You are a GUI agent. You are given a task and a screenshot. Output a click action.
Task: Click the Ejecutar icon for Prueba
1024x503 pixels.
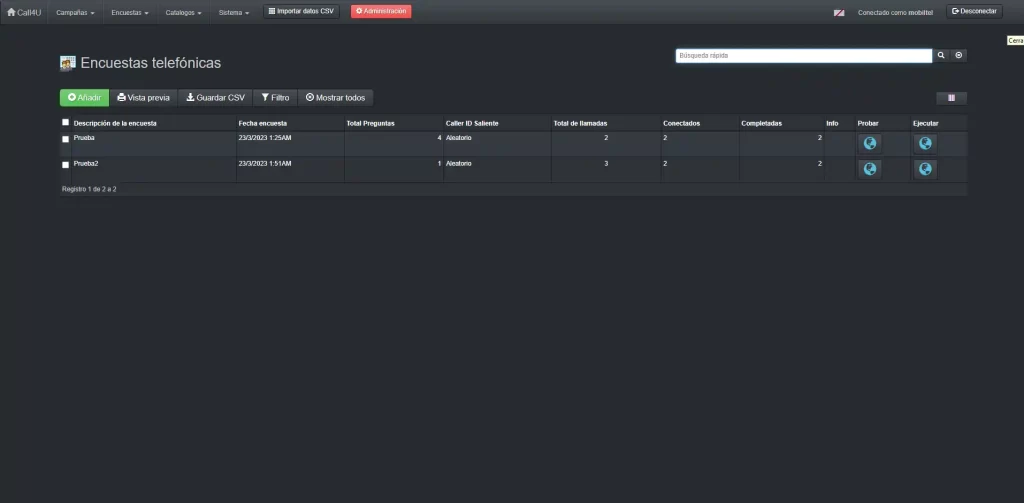click(x=925, y=143)
